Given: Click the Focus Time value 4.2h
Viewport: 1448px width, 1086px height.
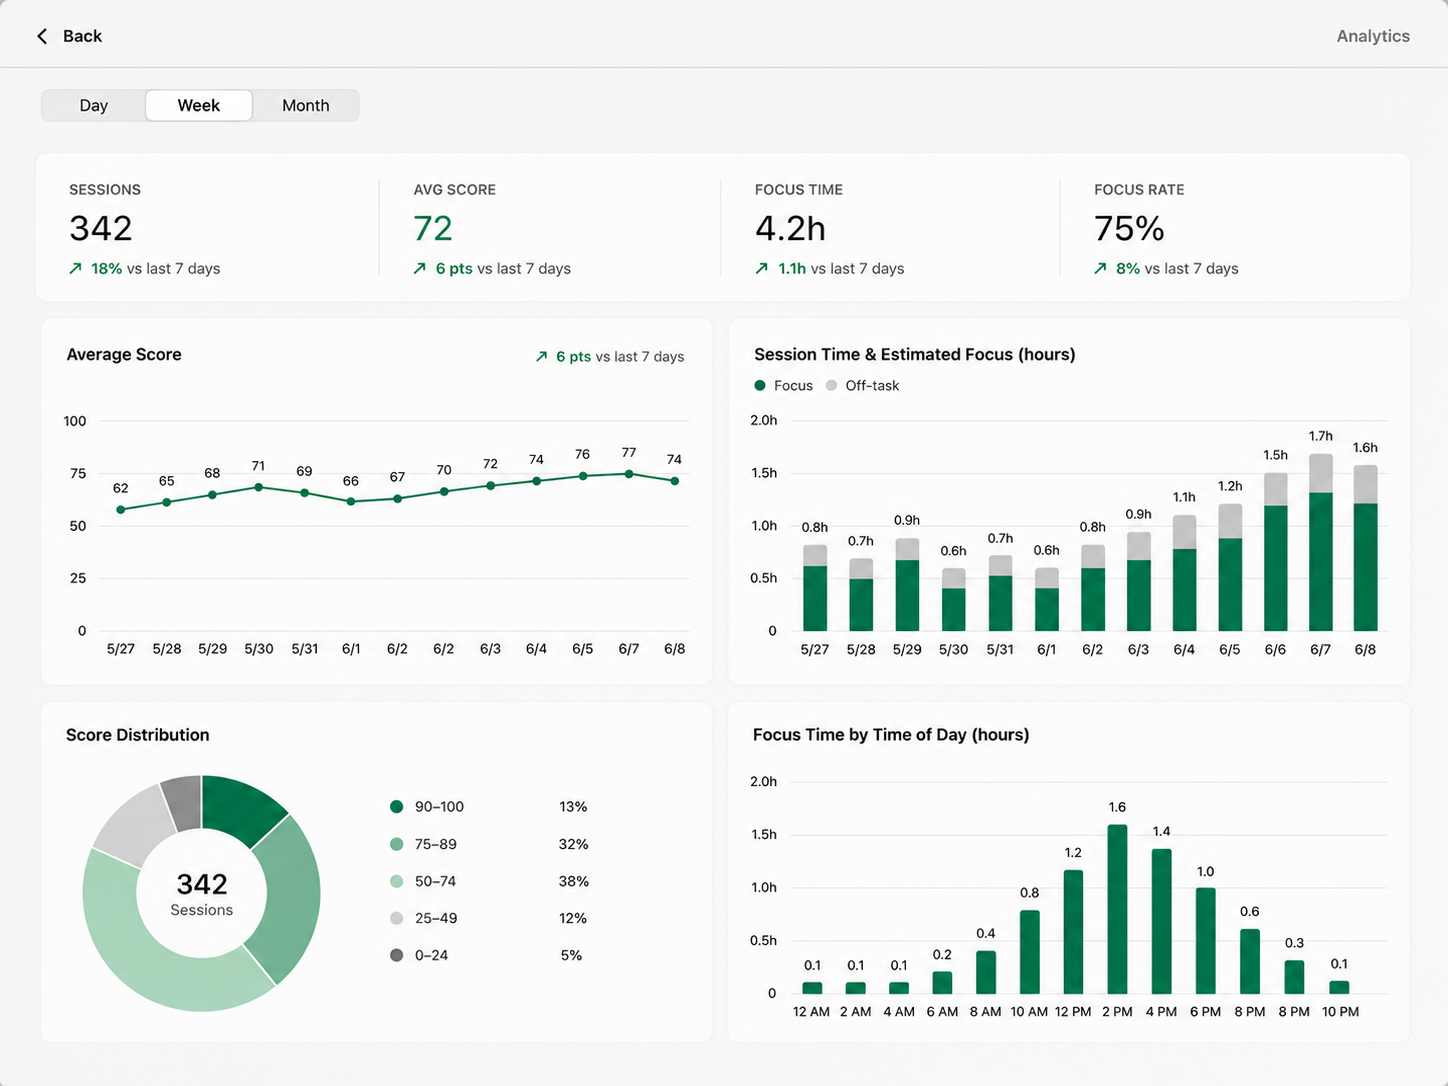Looking at the screenshot, I should 790,229.
